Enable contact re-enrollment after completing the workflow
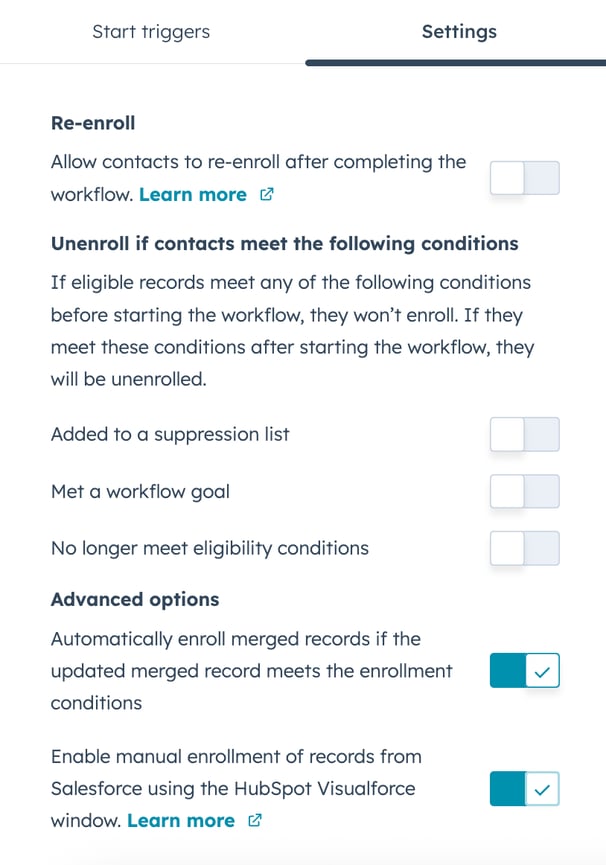The image size is (606, 865). pyautogui.click(x=524, y=177)
